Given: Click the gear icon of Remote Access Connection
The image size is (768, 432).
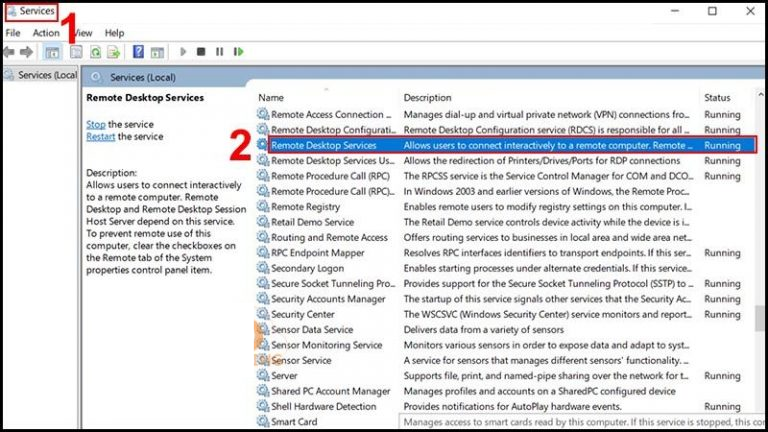Looking at the screenshot, I should [263, 114].
